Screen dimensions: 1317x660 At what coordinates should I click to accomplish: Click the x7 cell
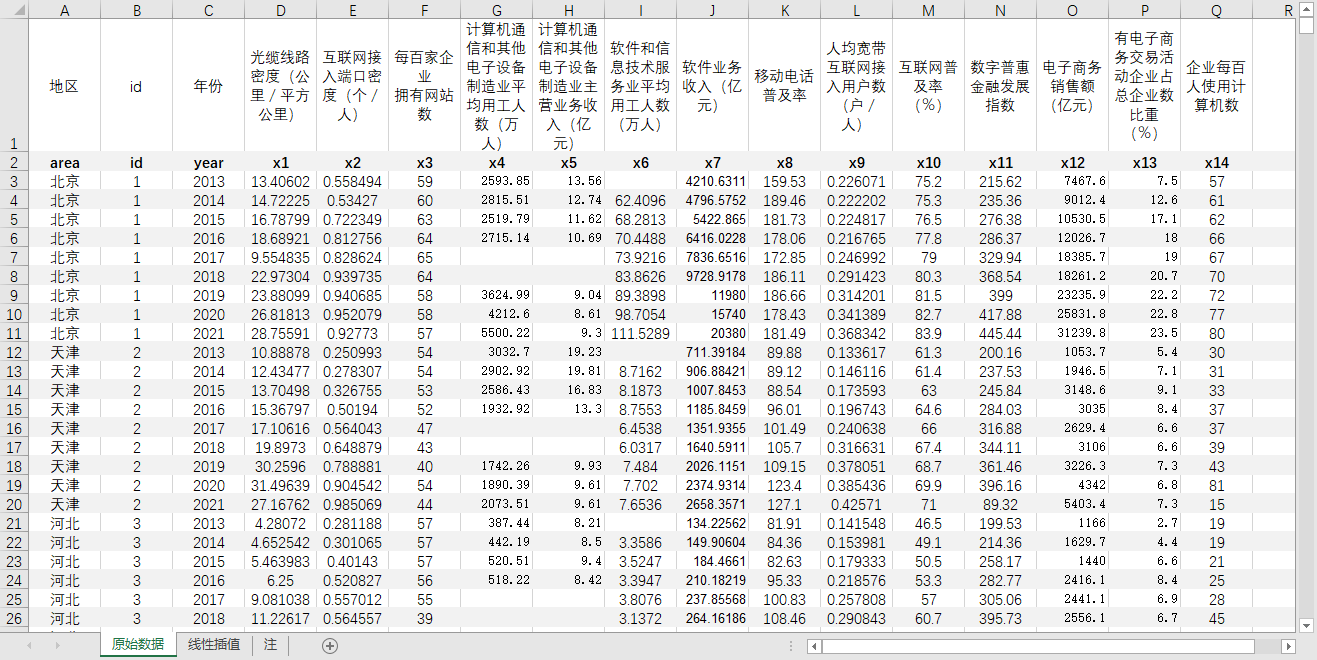pyautogui.click(x=713, y=162)
